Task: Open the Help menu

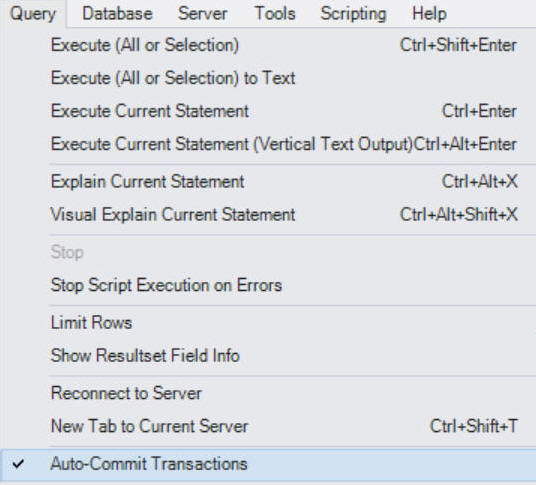Action: point(429,14)
